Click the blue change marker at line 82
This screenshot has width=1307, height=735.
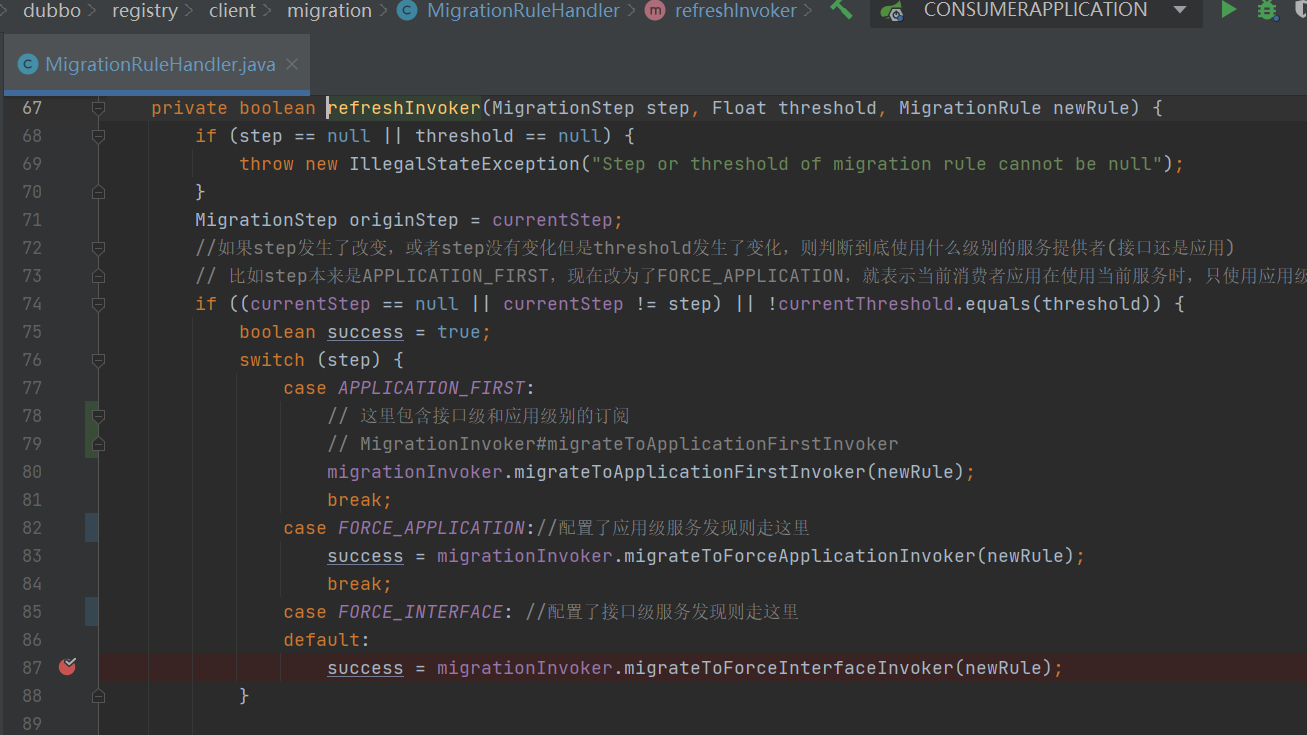pyautogui.click(x=91, y=527)
